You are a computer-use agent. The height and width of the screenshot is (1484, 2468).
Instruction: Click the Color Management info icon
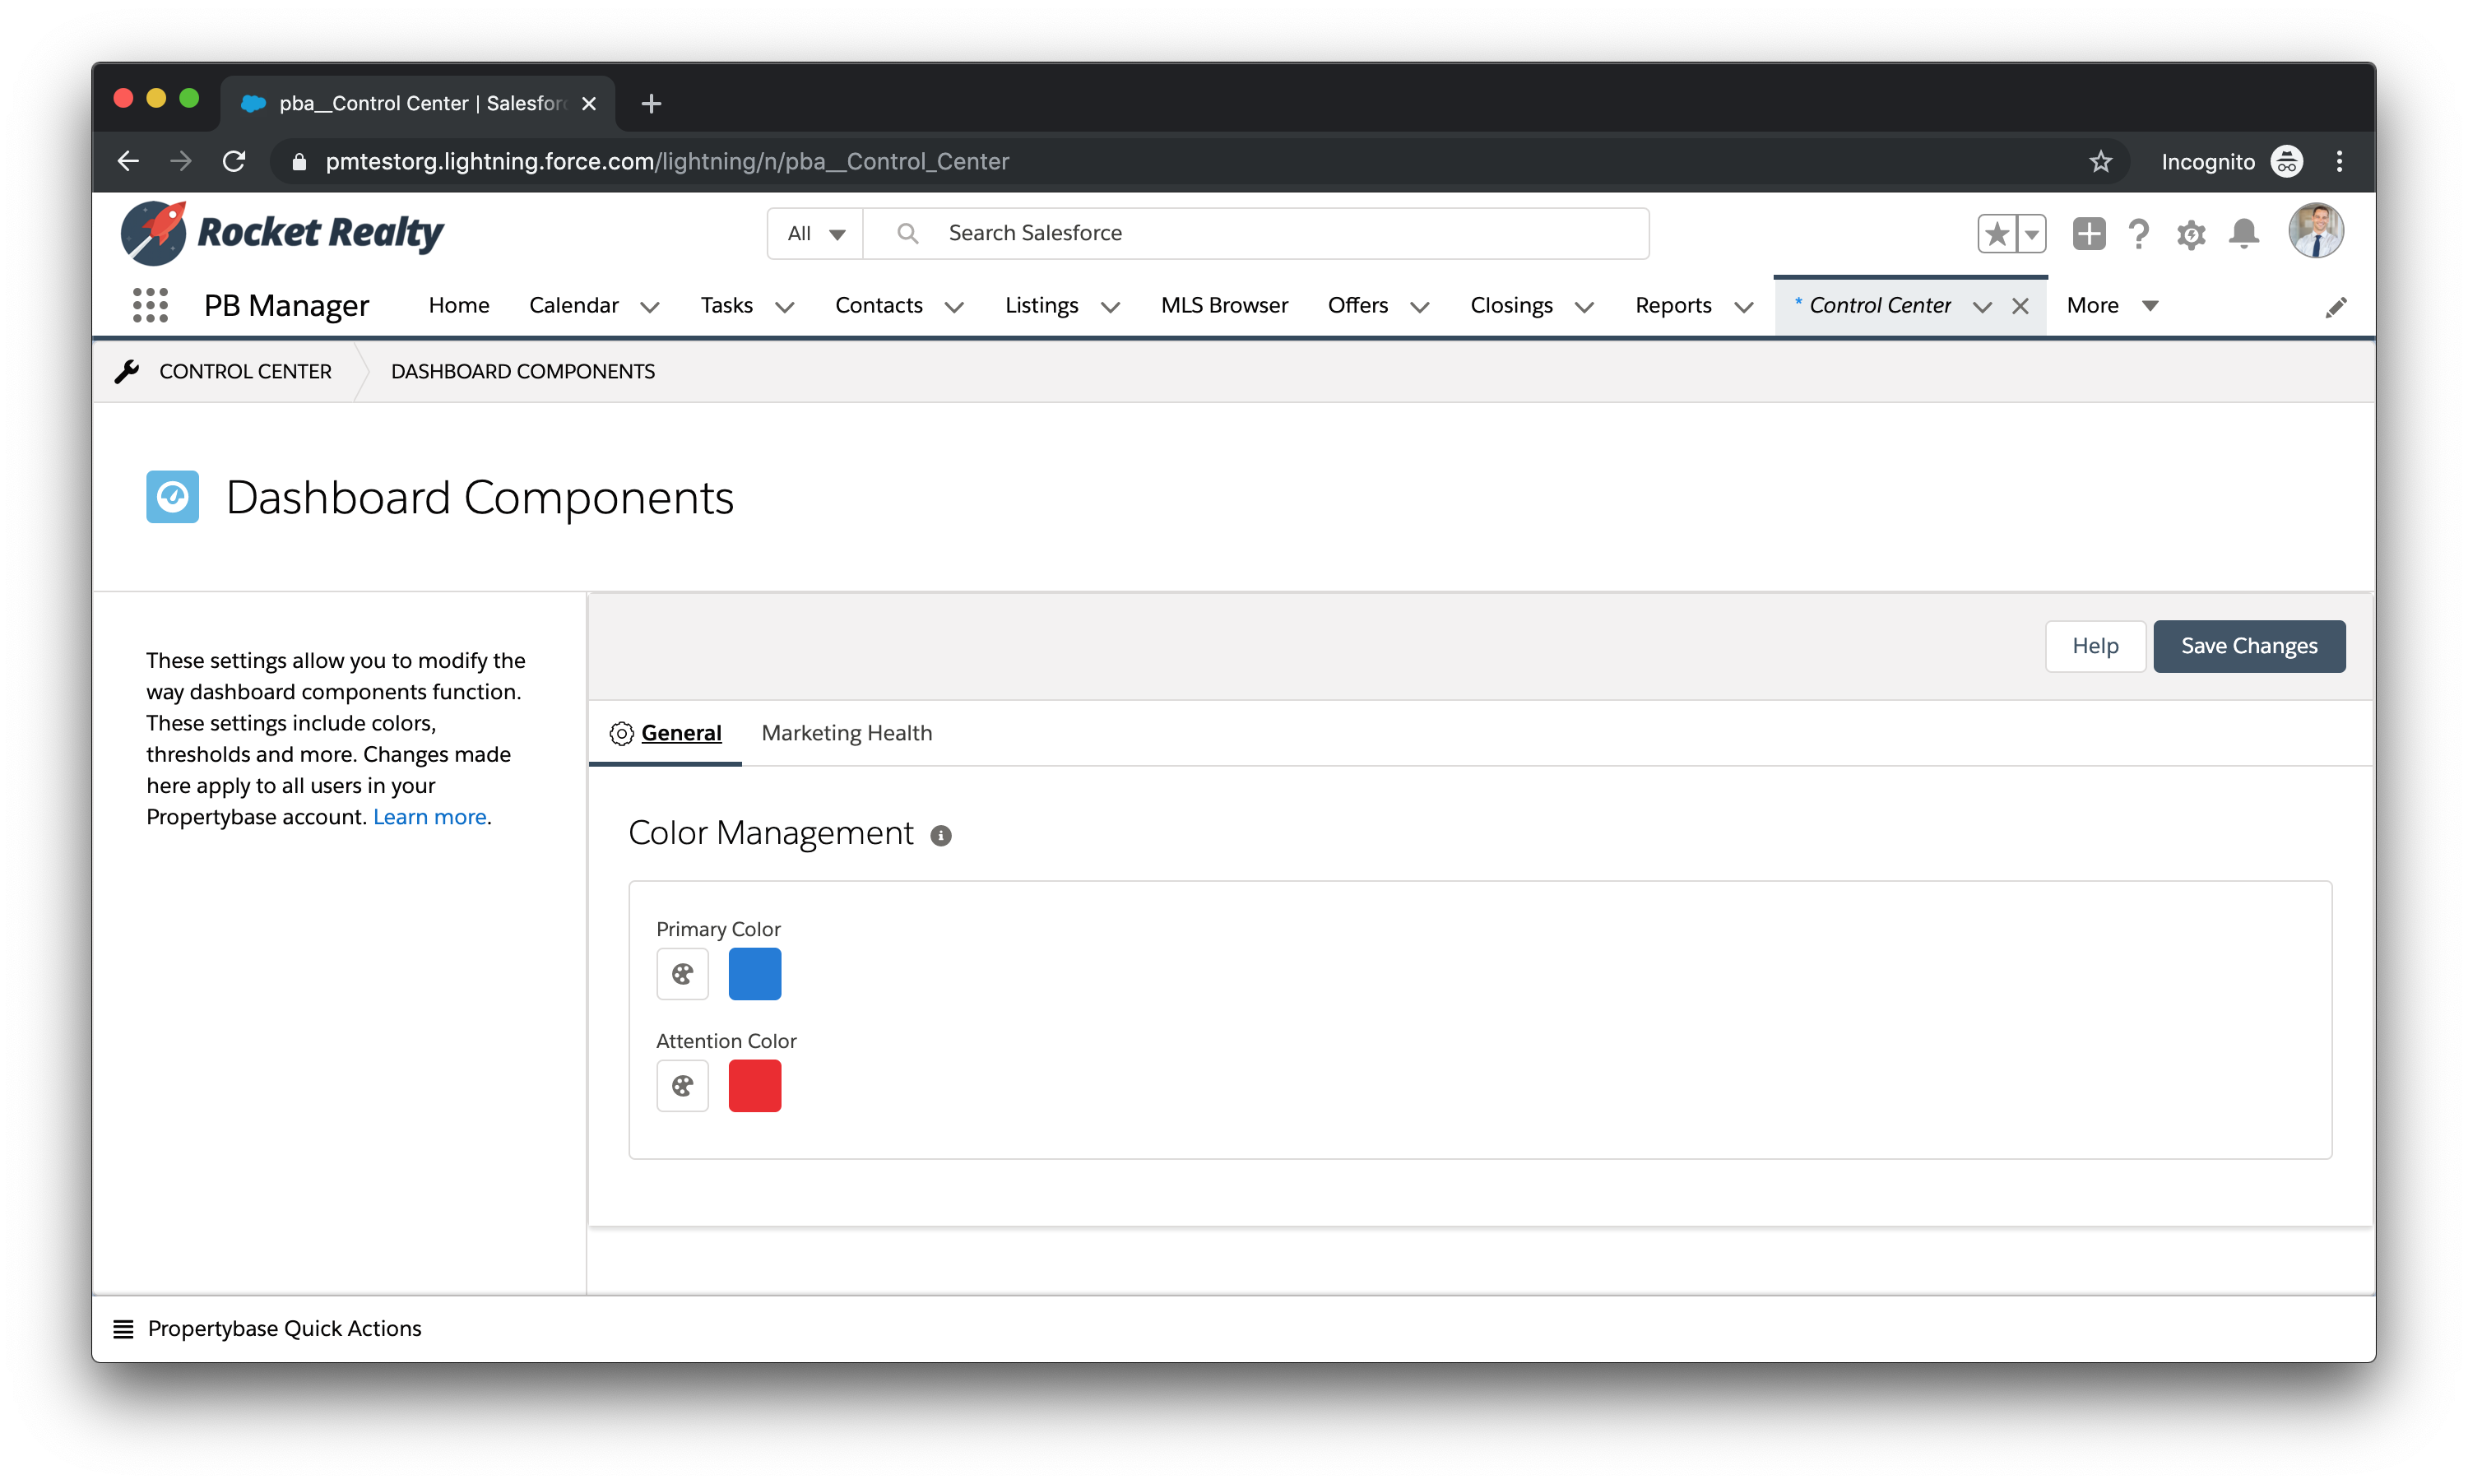[x=941, y=837]
